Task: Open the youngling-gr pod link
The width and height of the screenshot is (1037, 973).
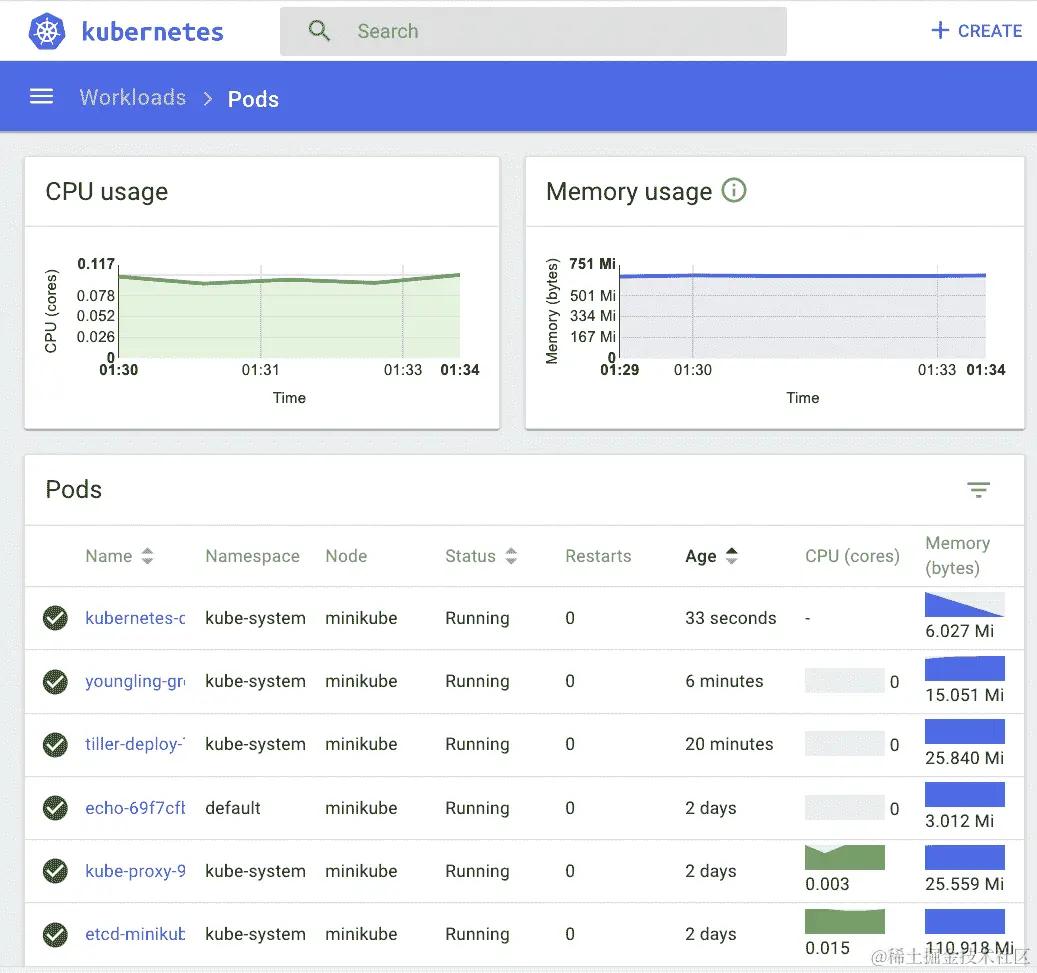Action: (135, 681)
